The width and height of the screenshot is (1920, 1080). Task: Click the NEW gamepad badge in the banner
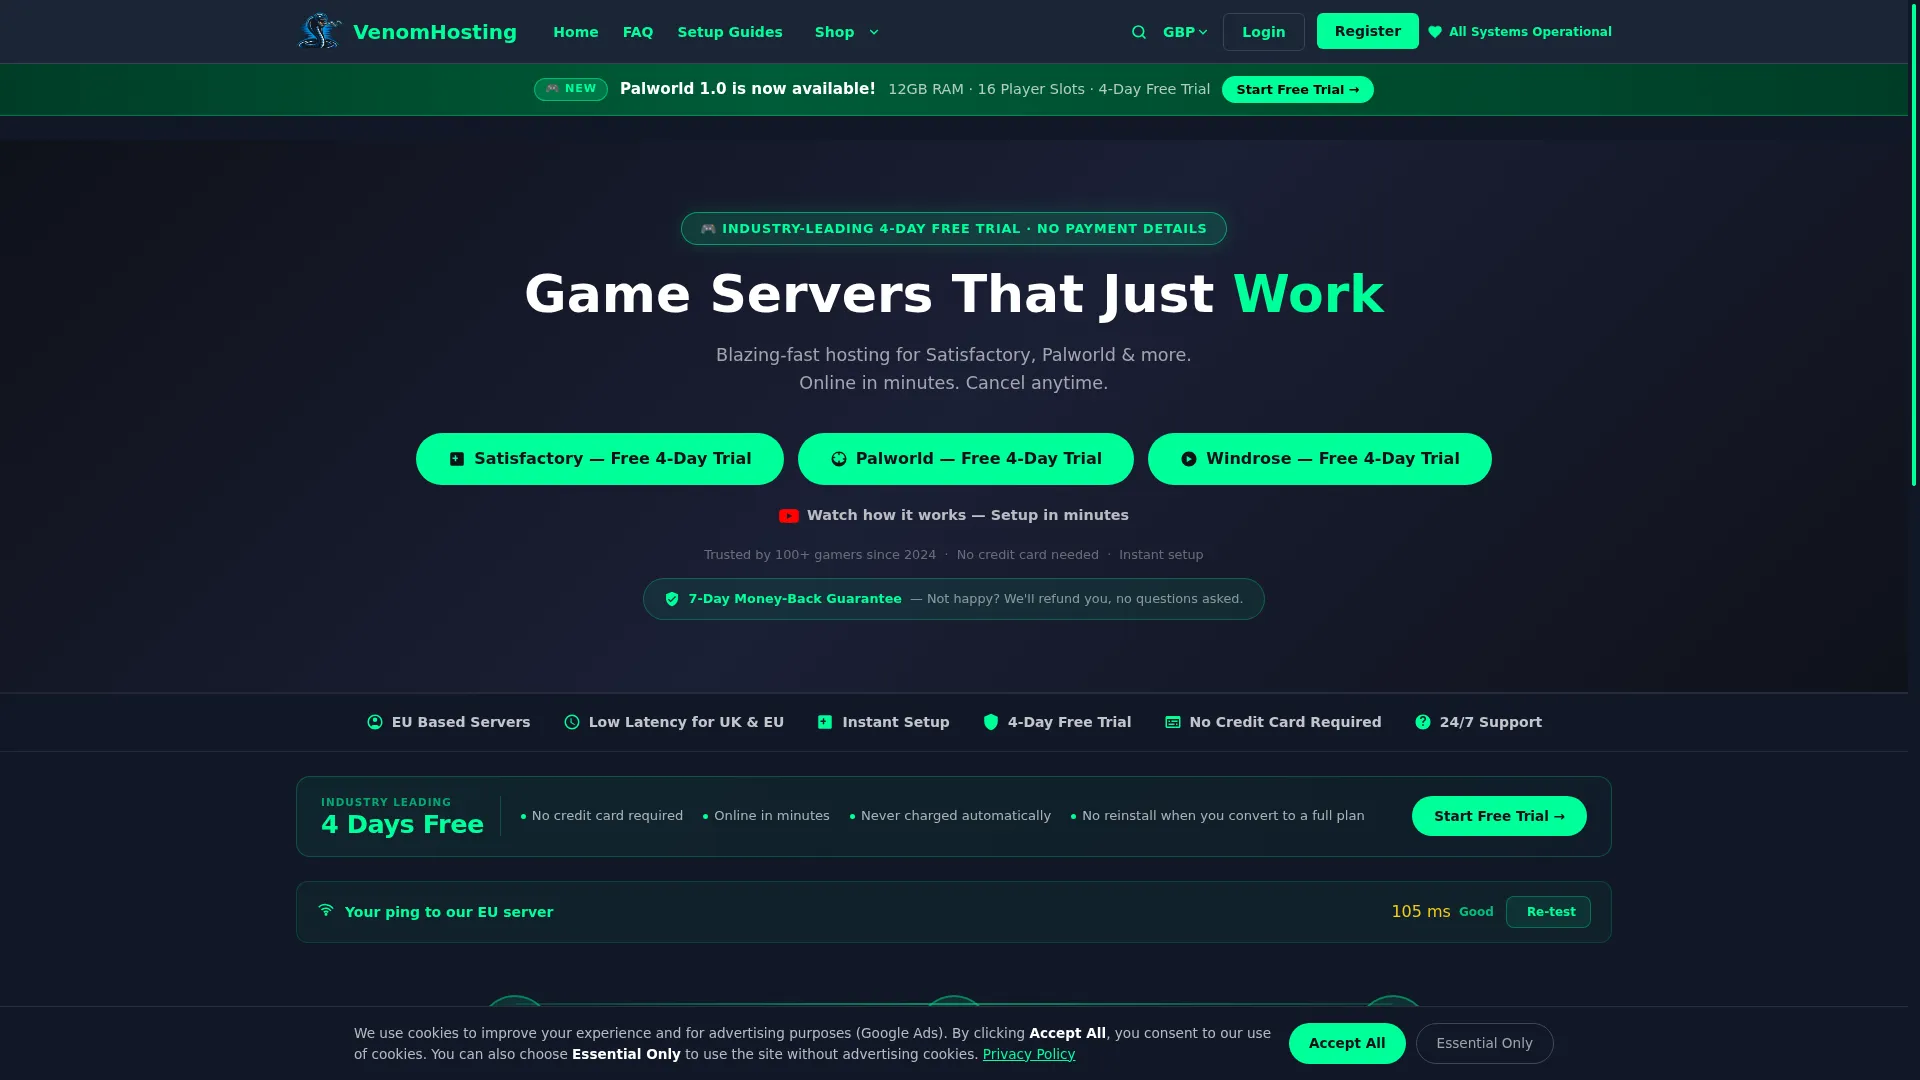571,89
